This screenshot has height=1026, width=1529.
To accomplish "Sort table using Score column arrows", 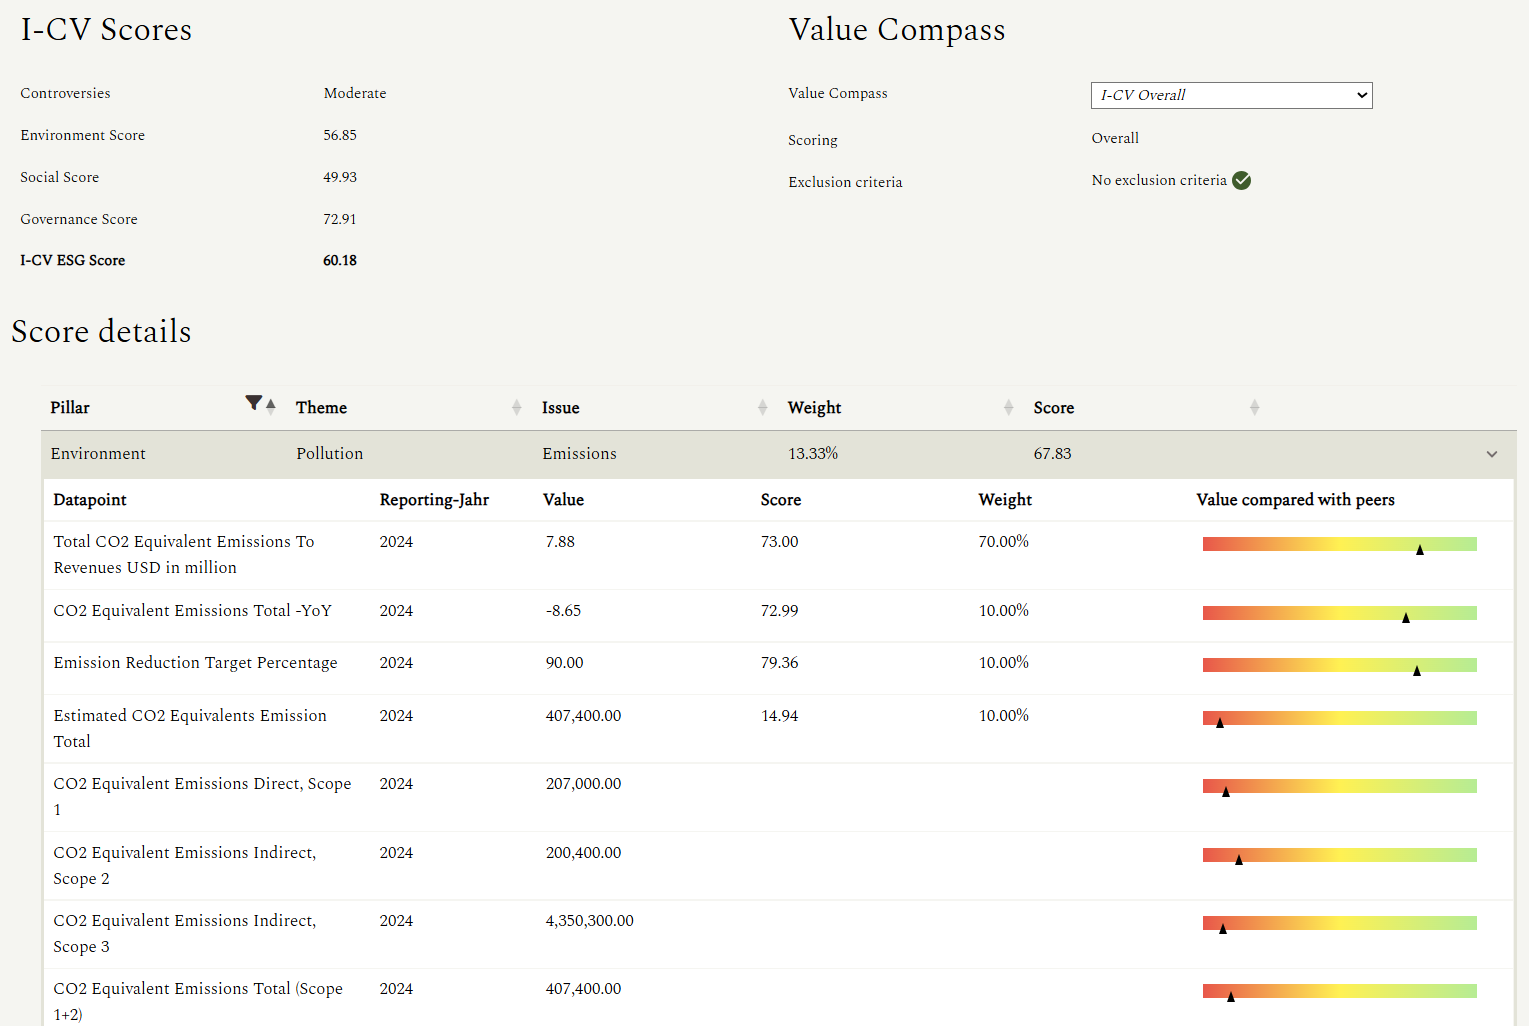I will click(x=1254, y=407).
